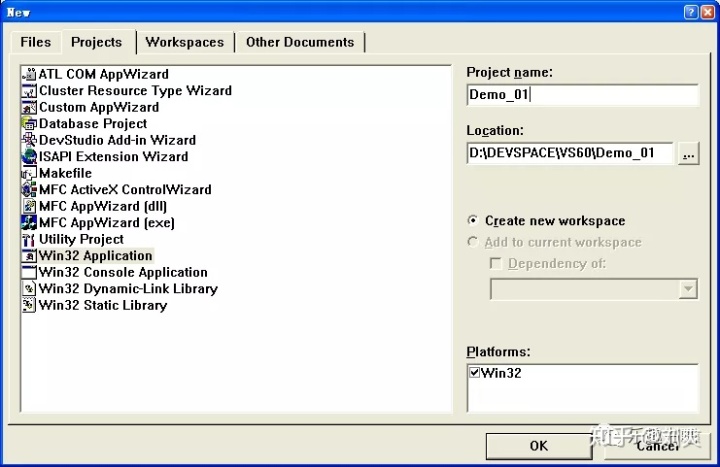Switch to the Files tab
The width and height of the screenshot is (720, 467).
[x=36, y=42]
